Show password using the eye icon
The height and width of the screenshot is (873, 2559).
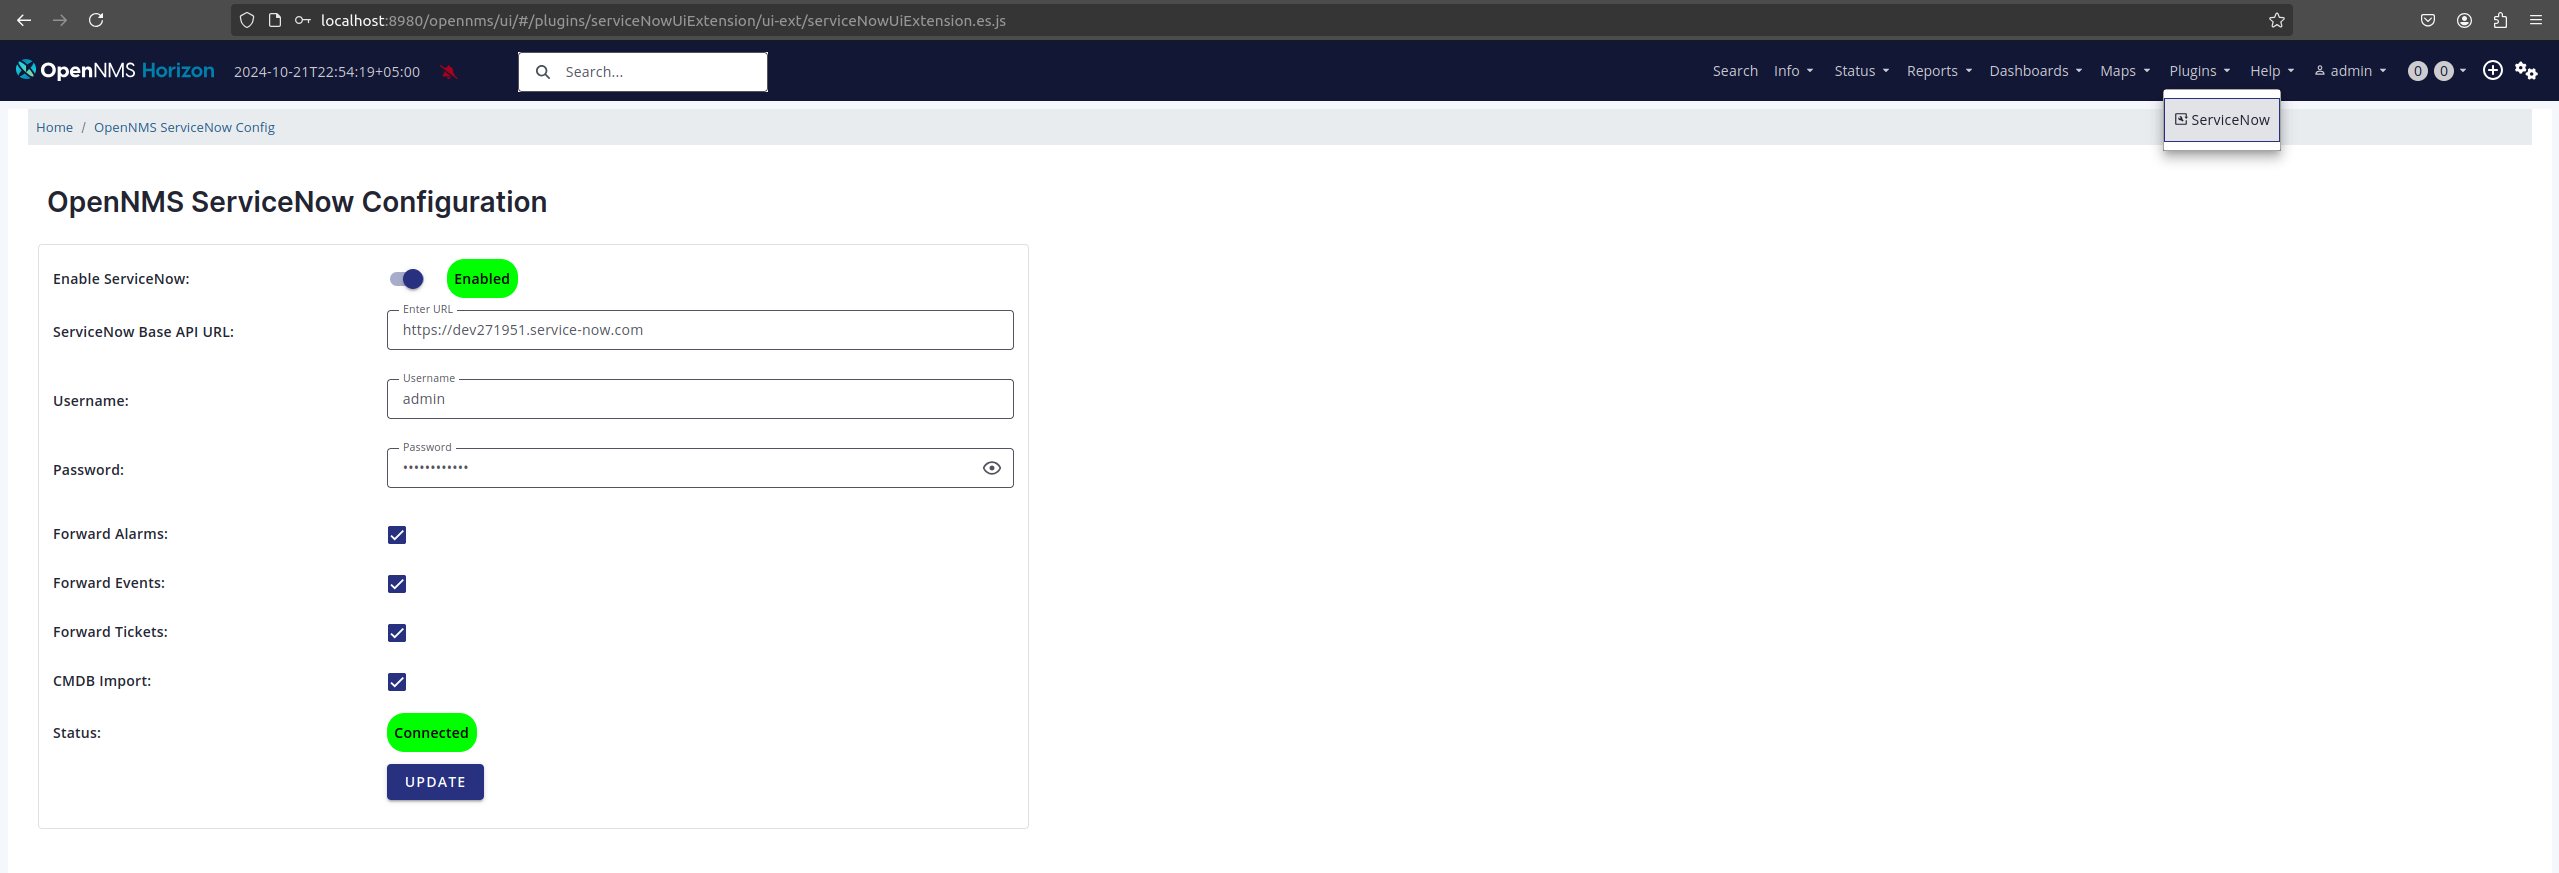point(991,468)
